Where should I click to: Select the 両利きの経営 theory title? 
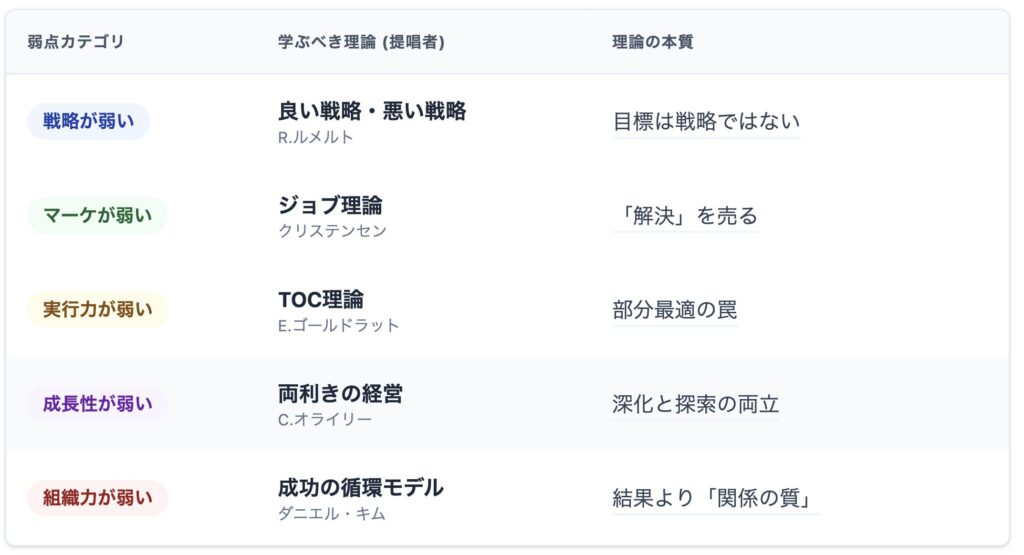[x=340, y=393]
